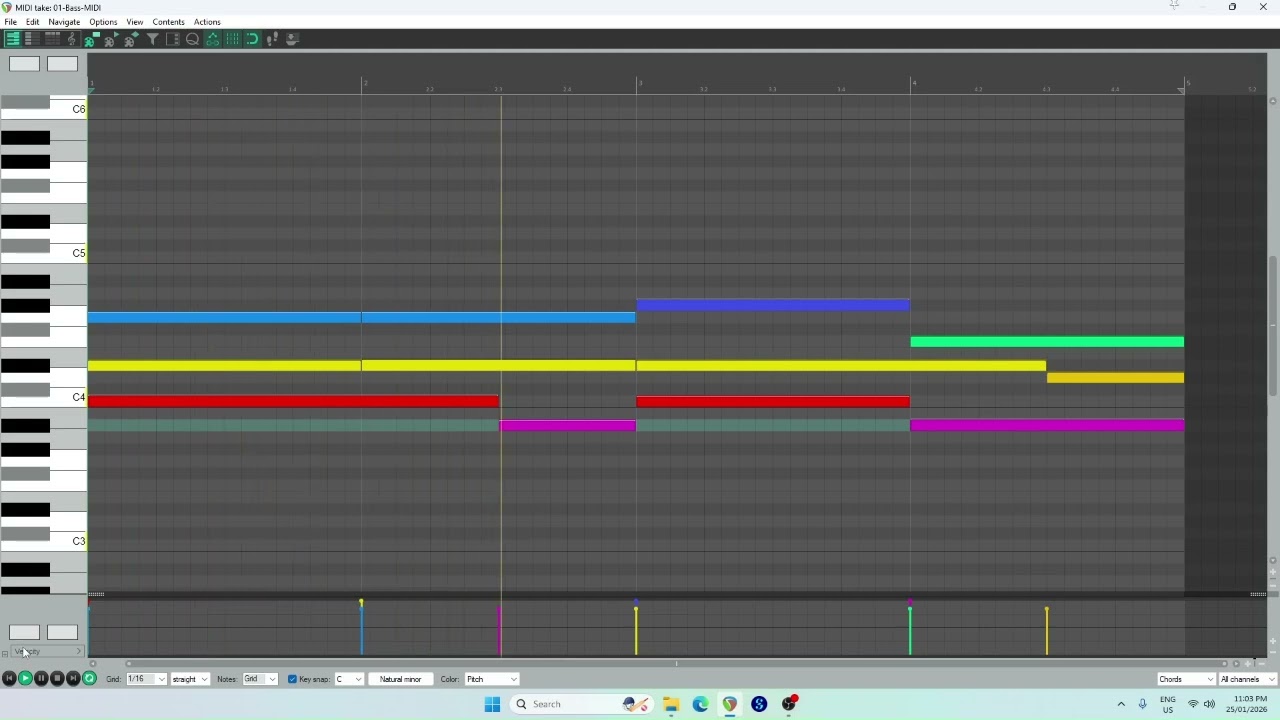Open the event filter funnel
1280x720 pixels.
click(152, 39)
